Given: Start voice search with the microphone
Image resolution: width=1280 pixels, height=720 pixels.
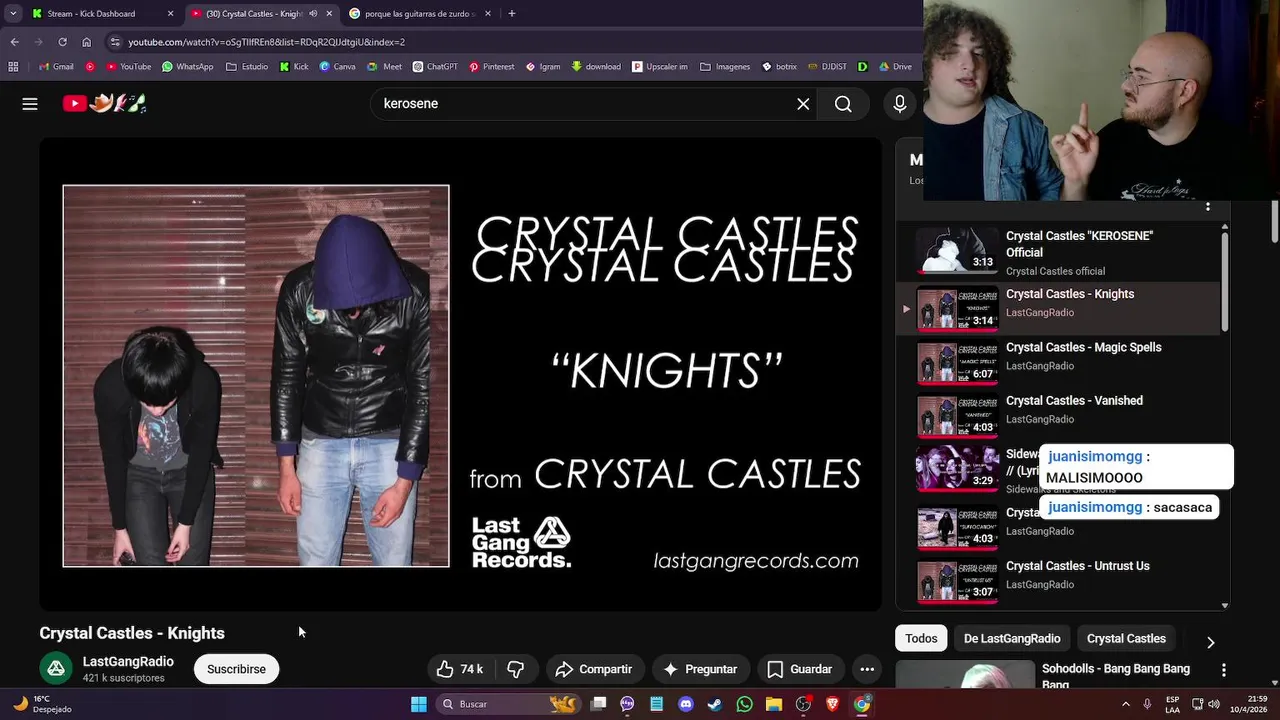Looking at the screenshot, I should click(x=900, y=103).
